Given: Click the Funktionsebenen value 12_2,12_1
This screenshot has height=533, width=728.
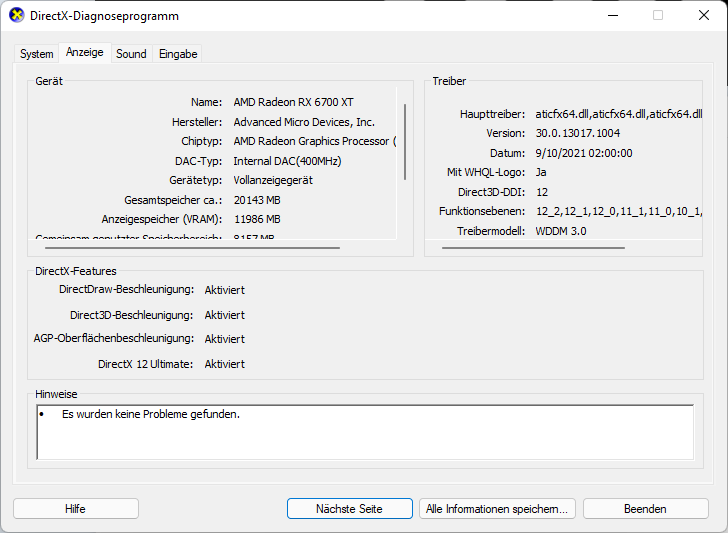Looking at the screenshot, I should (x=619, y=211).
